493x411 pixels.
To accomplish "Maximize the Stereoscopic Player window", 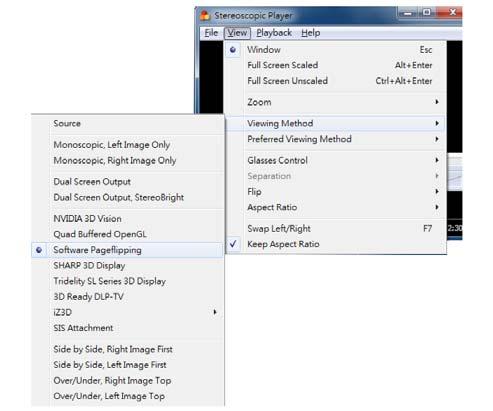I will click(426, 13).
